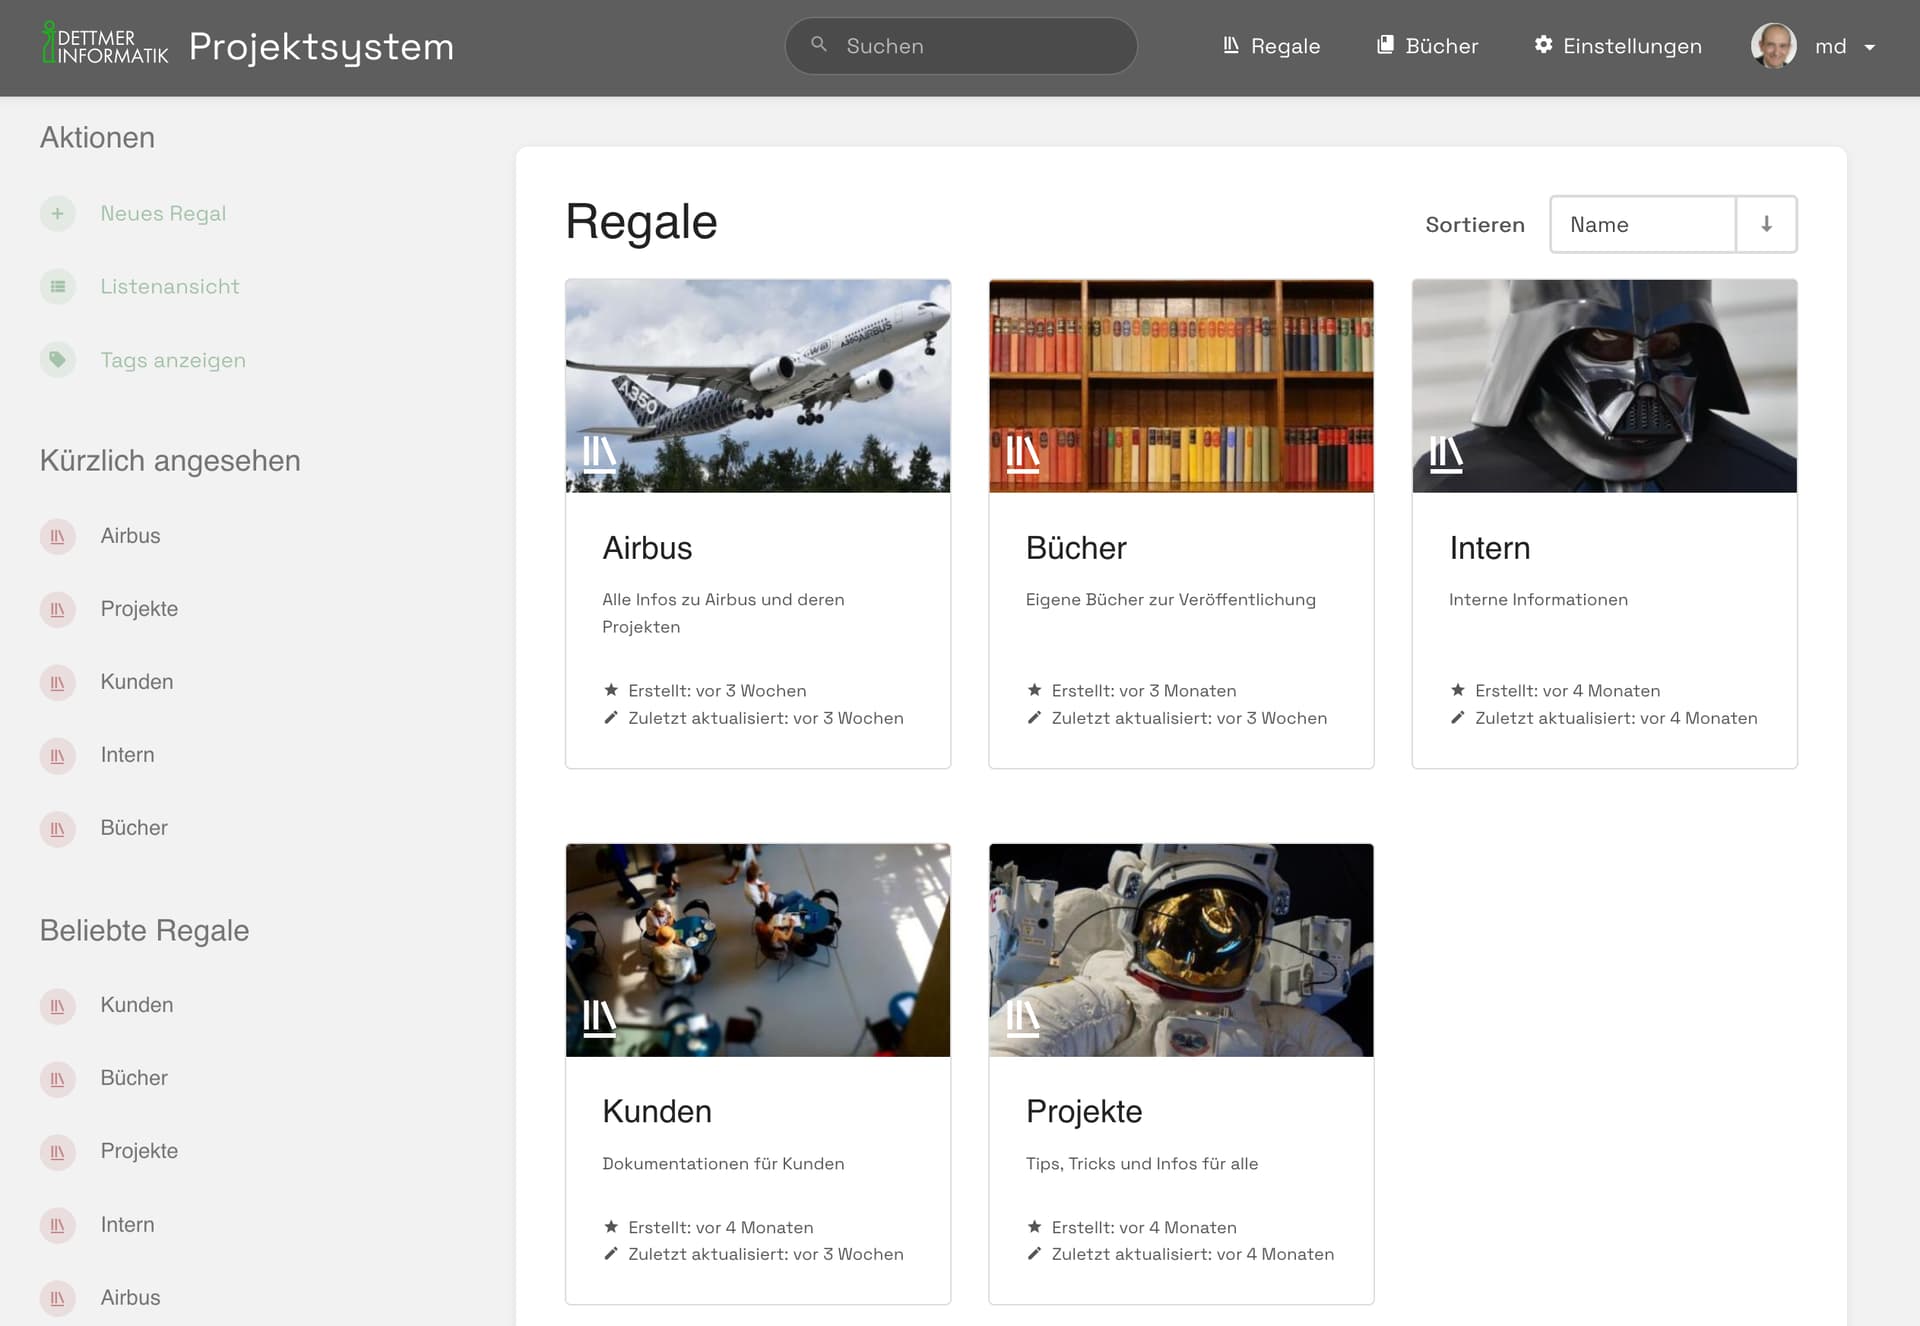Click shelf icon next to Airbus in Beliebte Regale

(57, 1298)
